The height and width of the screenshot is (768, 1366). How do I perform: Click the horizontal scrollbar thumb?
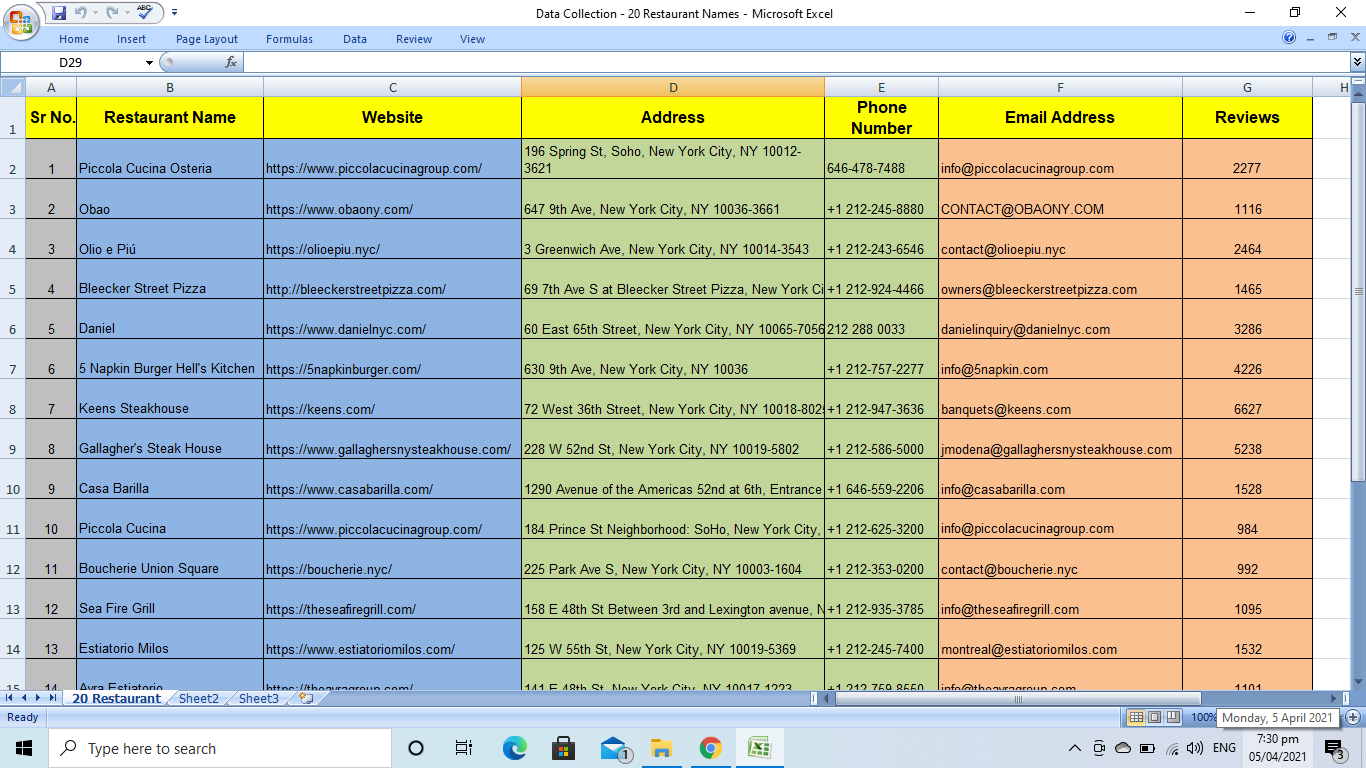tap(1018, 698)
